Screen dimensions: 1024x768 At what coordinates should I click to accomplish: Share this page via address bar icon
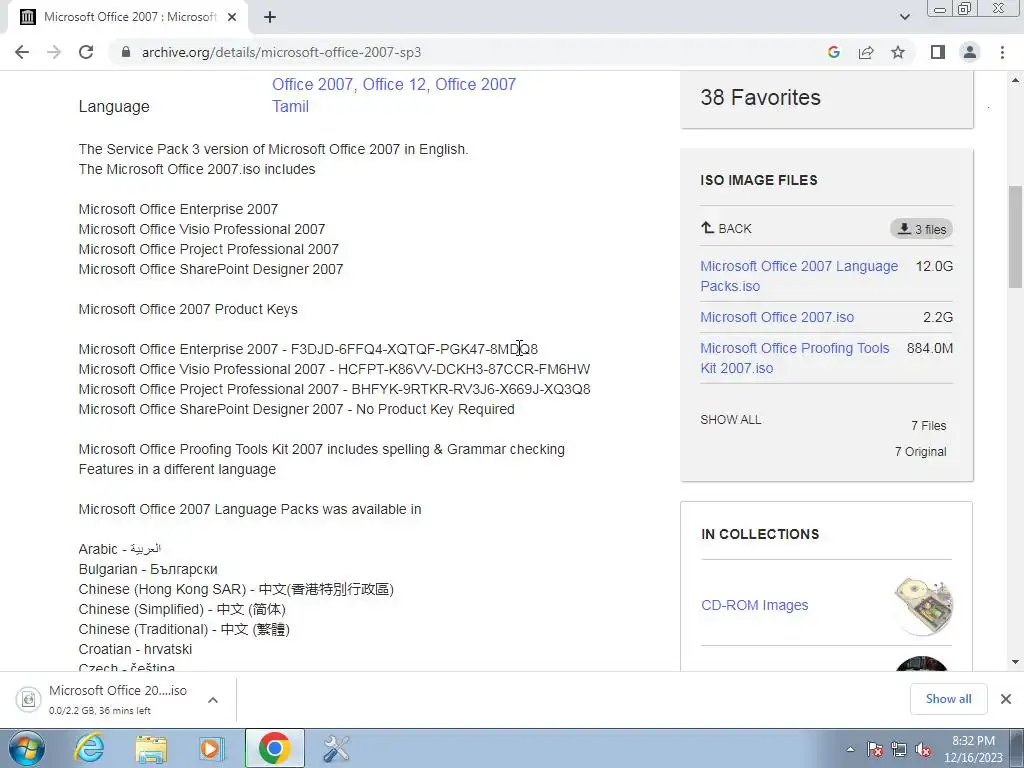pyautogui.click(x=866, y=52)
